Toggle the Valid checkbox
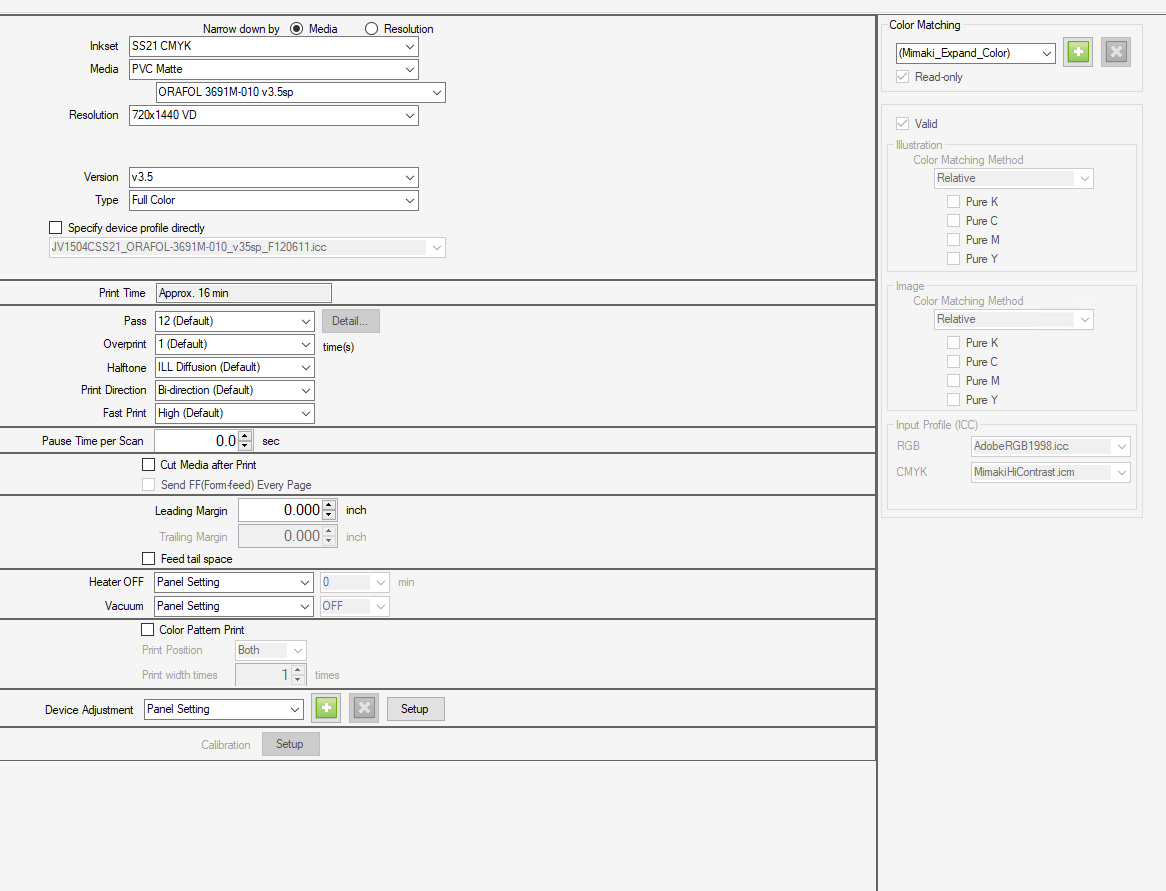 (903, 123)
